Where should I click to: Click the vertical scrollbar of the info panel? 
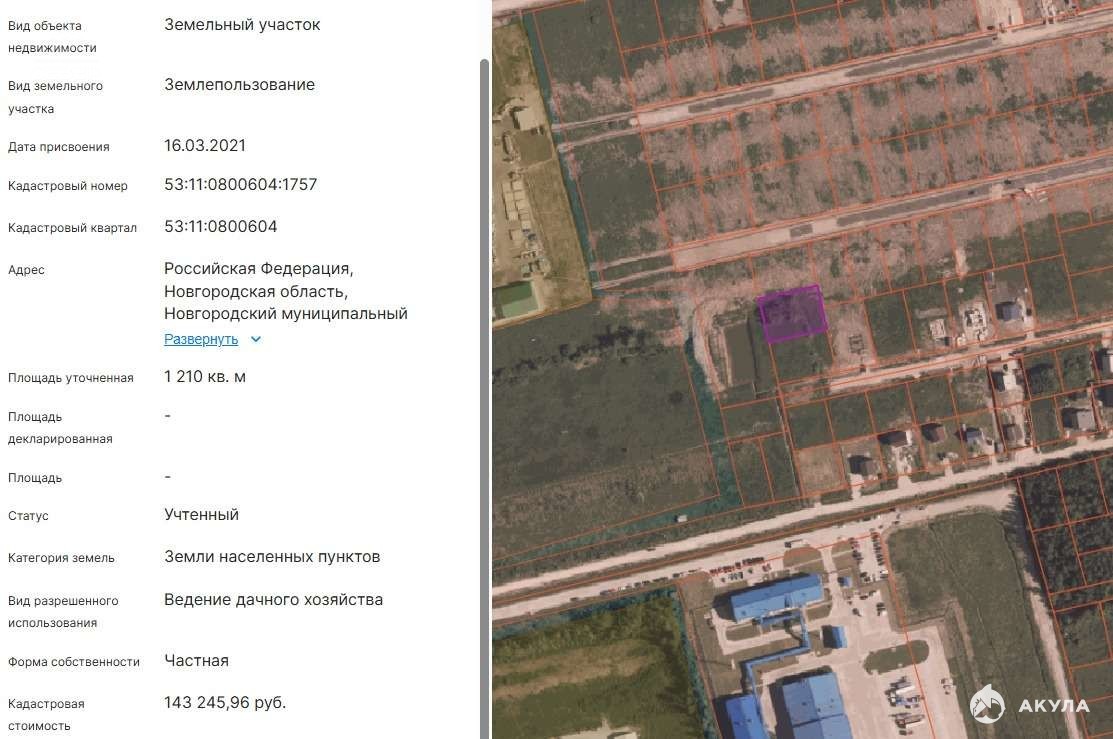[x=485, y=300]
